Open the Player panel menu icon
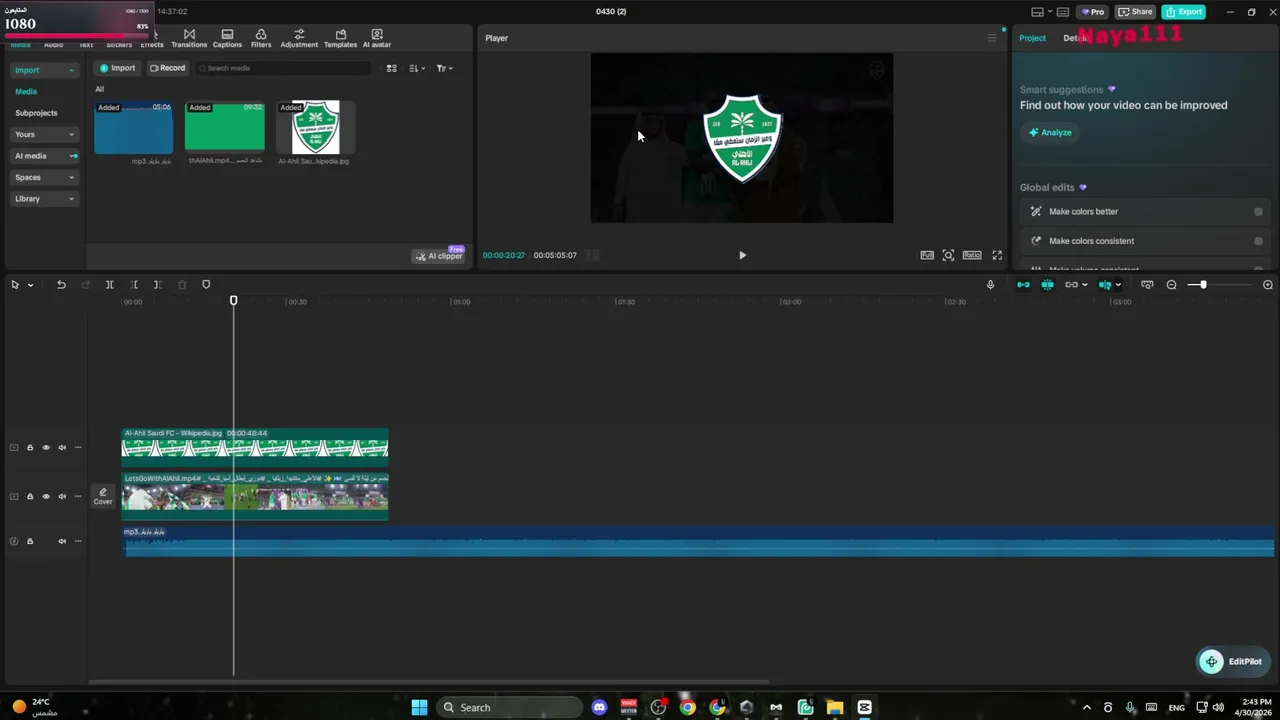 (x=992, y=38)
